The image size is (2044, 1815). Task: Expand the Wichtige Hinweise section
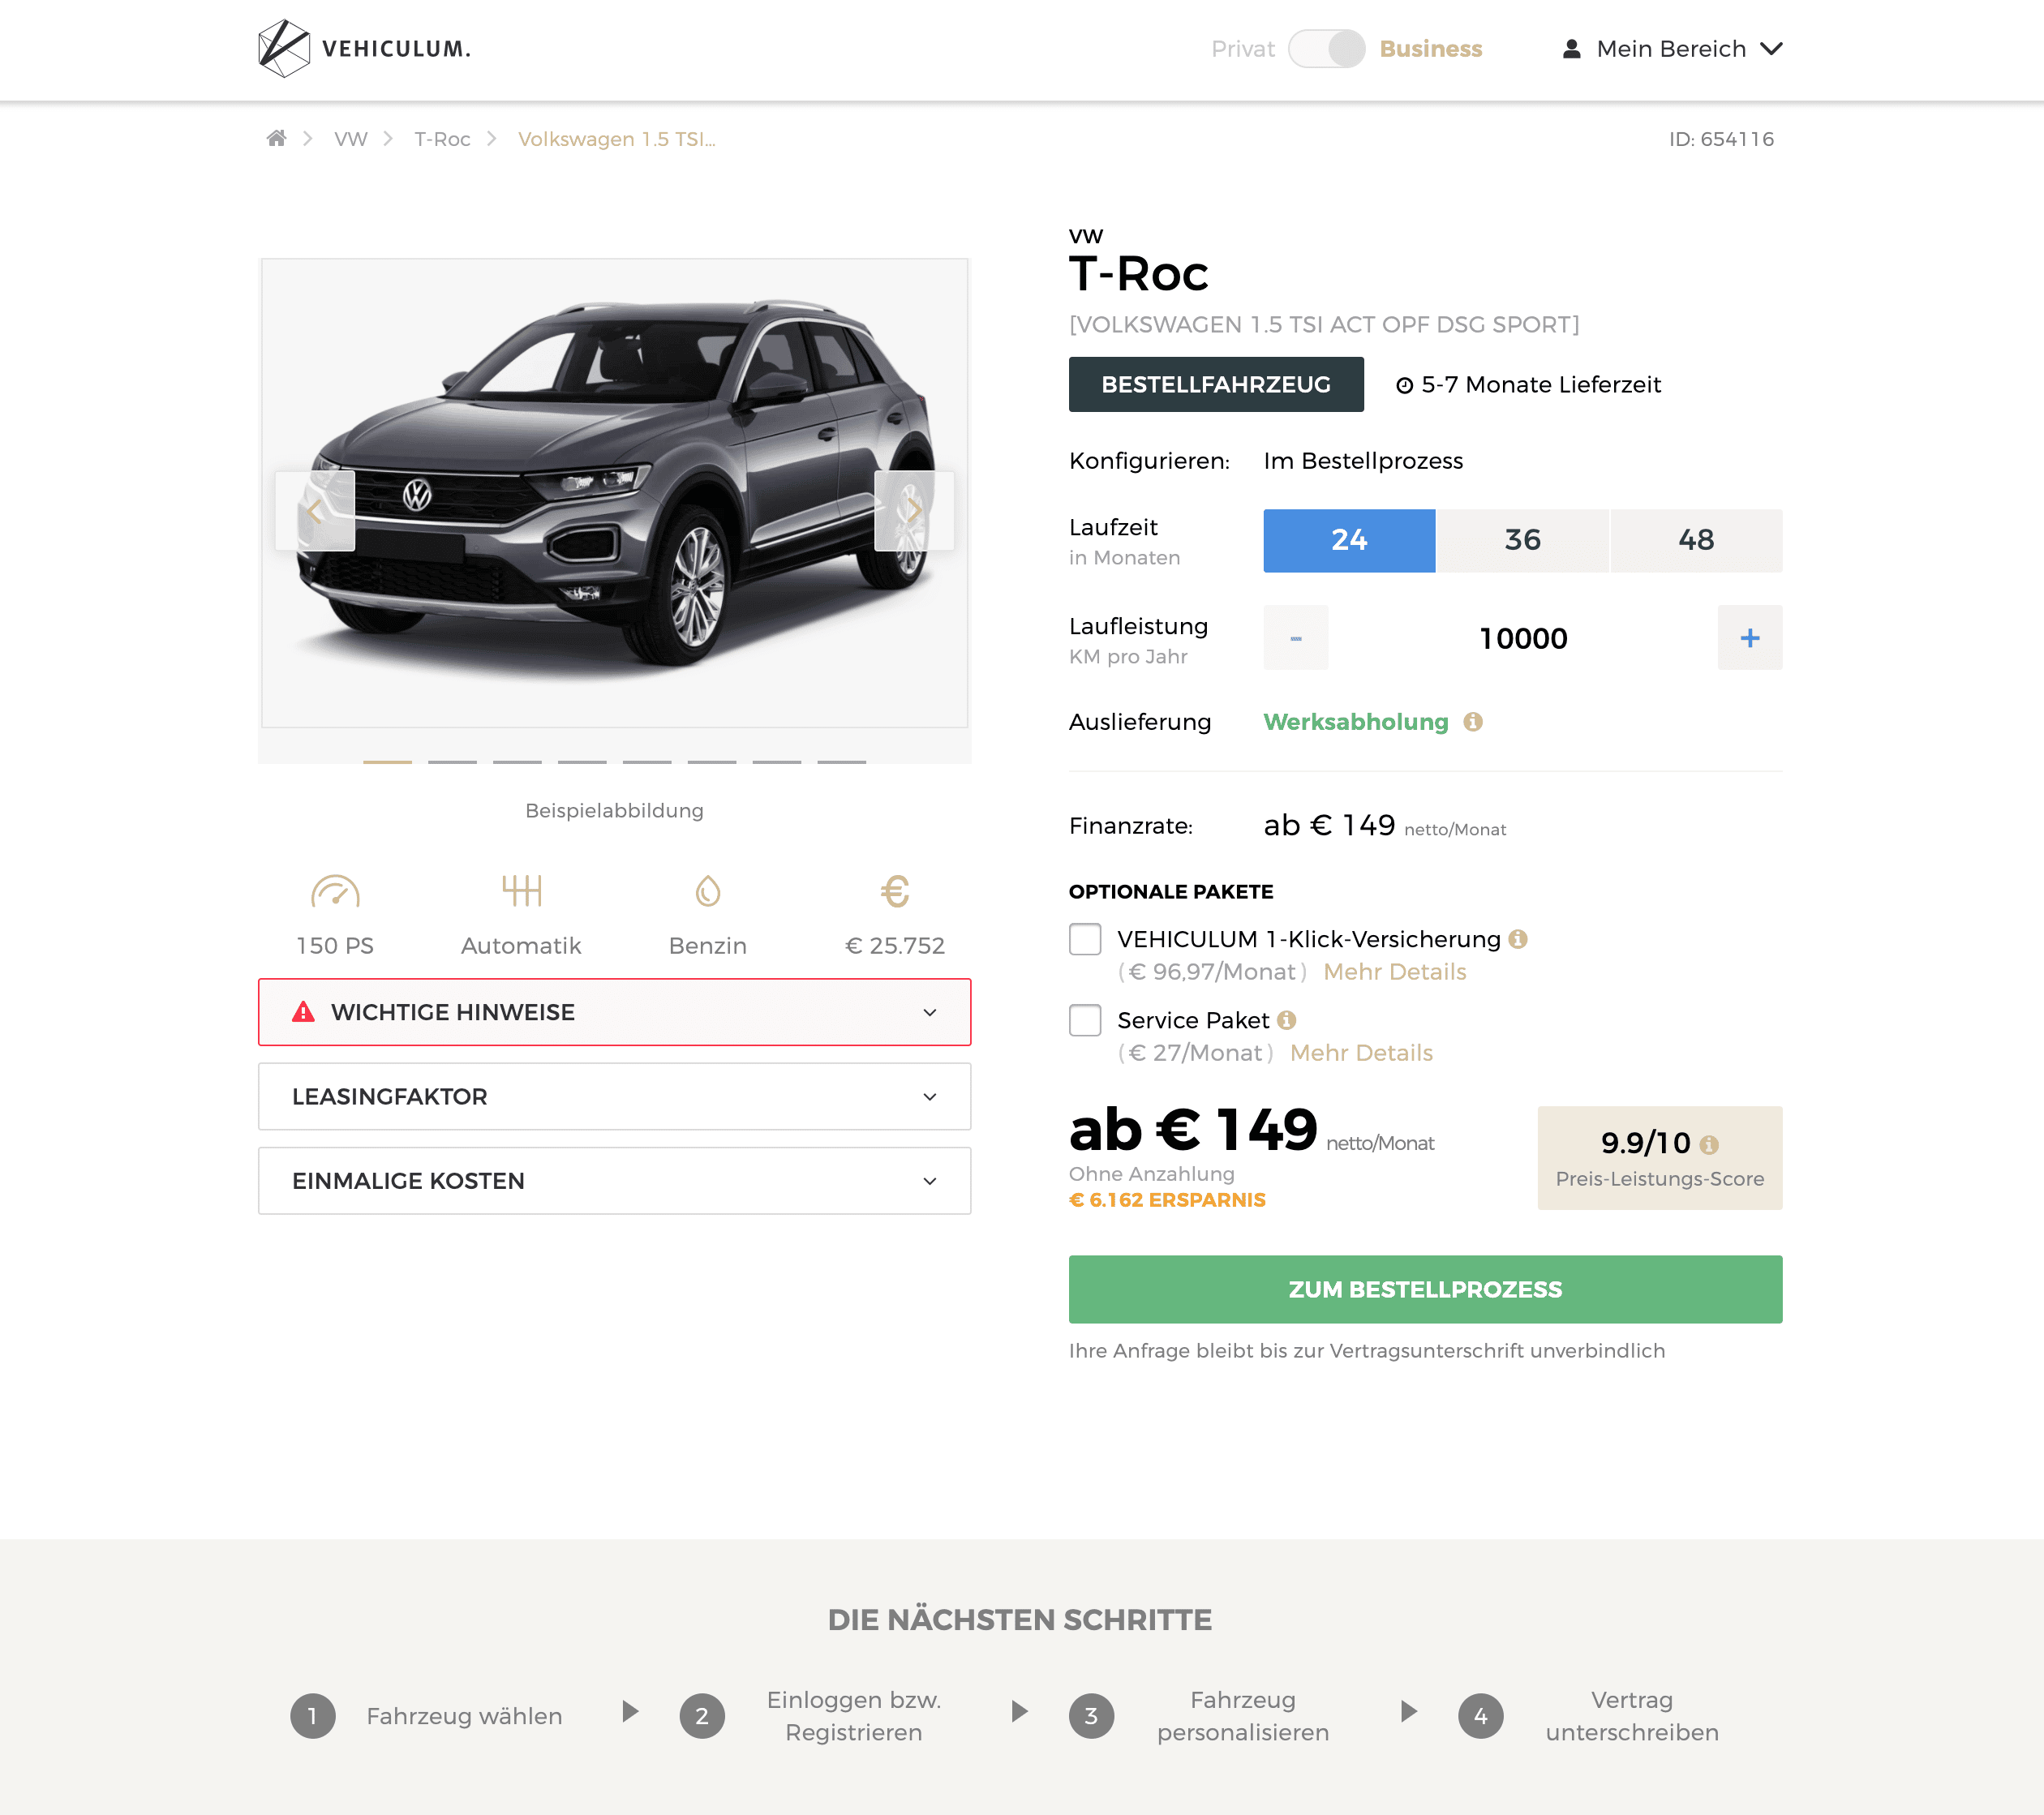tap(614, 1012)
